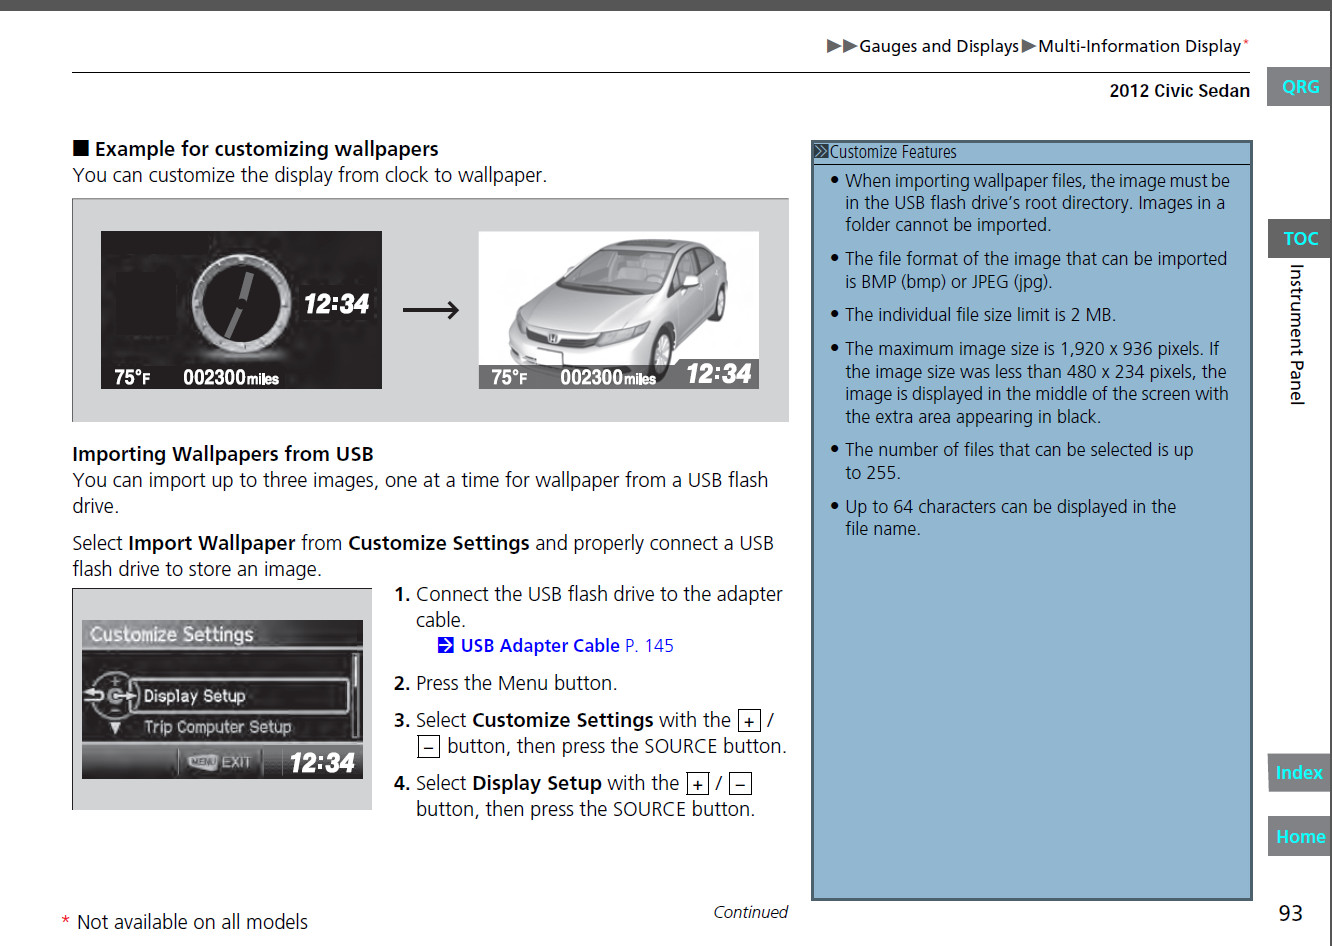Click the Gauges and Displays breadcrumb
This screenshot has height=946, width=1332.
pos(939,46)
